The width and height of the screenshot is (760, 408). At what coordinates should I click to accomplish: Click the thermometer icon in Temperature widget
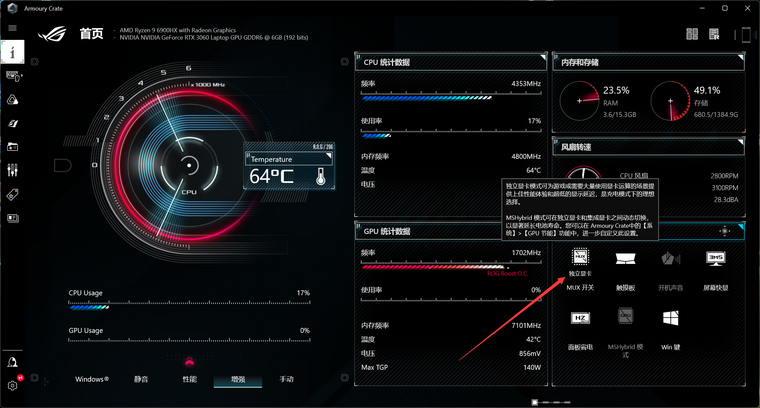(320, 176)
